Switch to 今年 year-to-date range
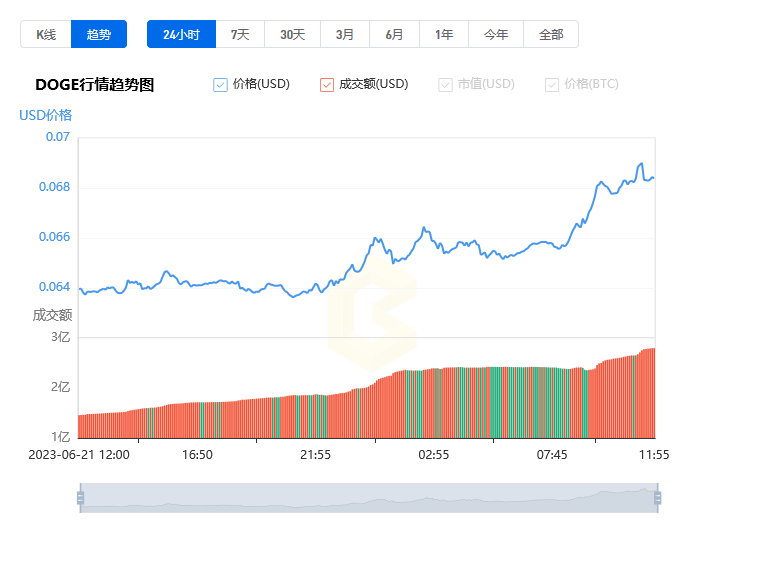The image size is (780, 563). [x=496, y=34]
